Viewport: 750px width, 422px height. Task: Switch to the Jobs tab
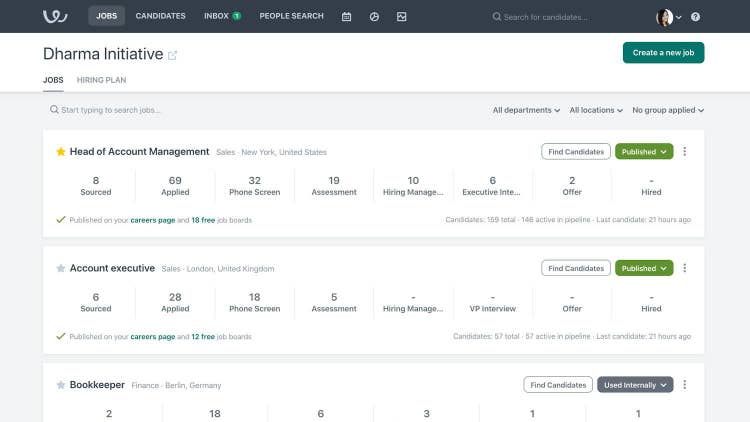pyautogui.click(x=53, y=80)
